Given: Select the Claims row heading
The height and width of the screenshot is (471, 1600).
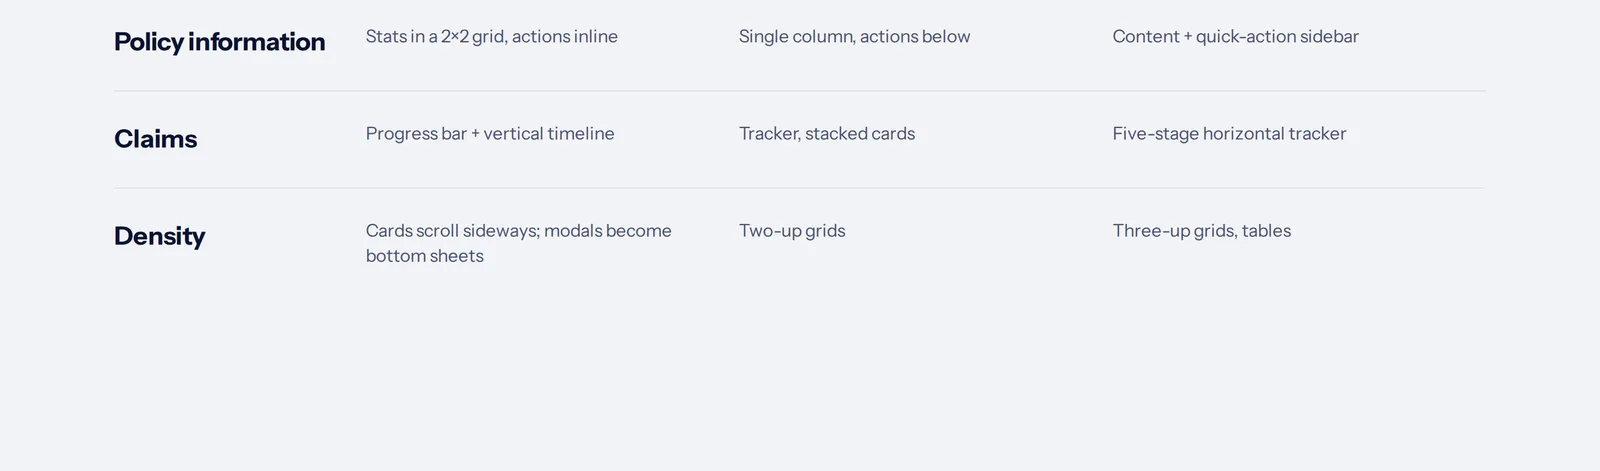Looking at the screenshot, I should [155, 139].
